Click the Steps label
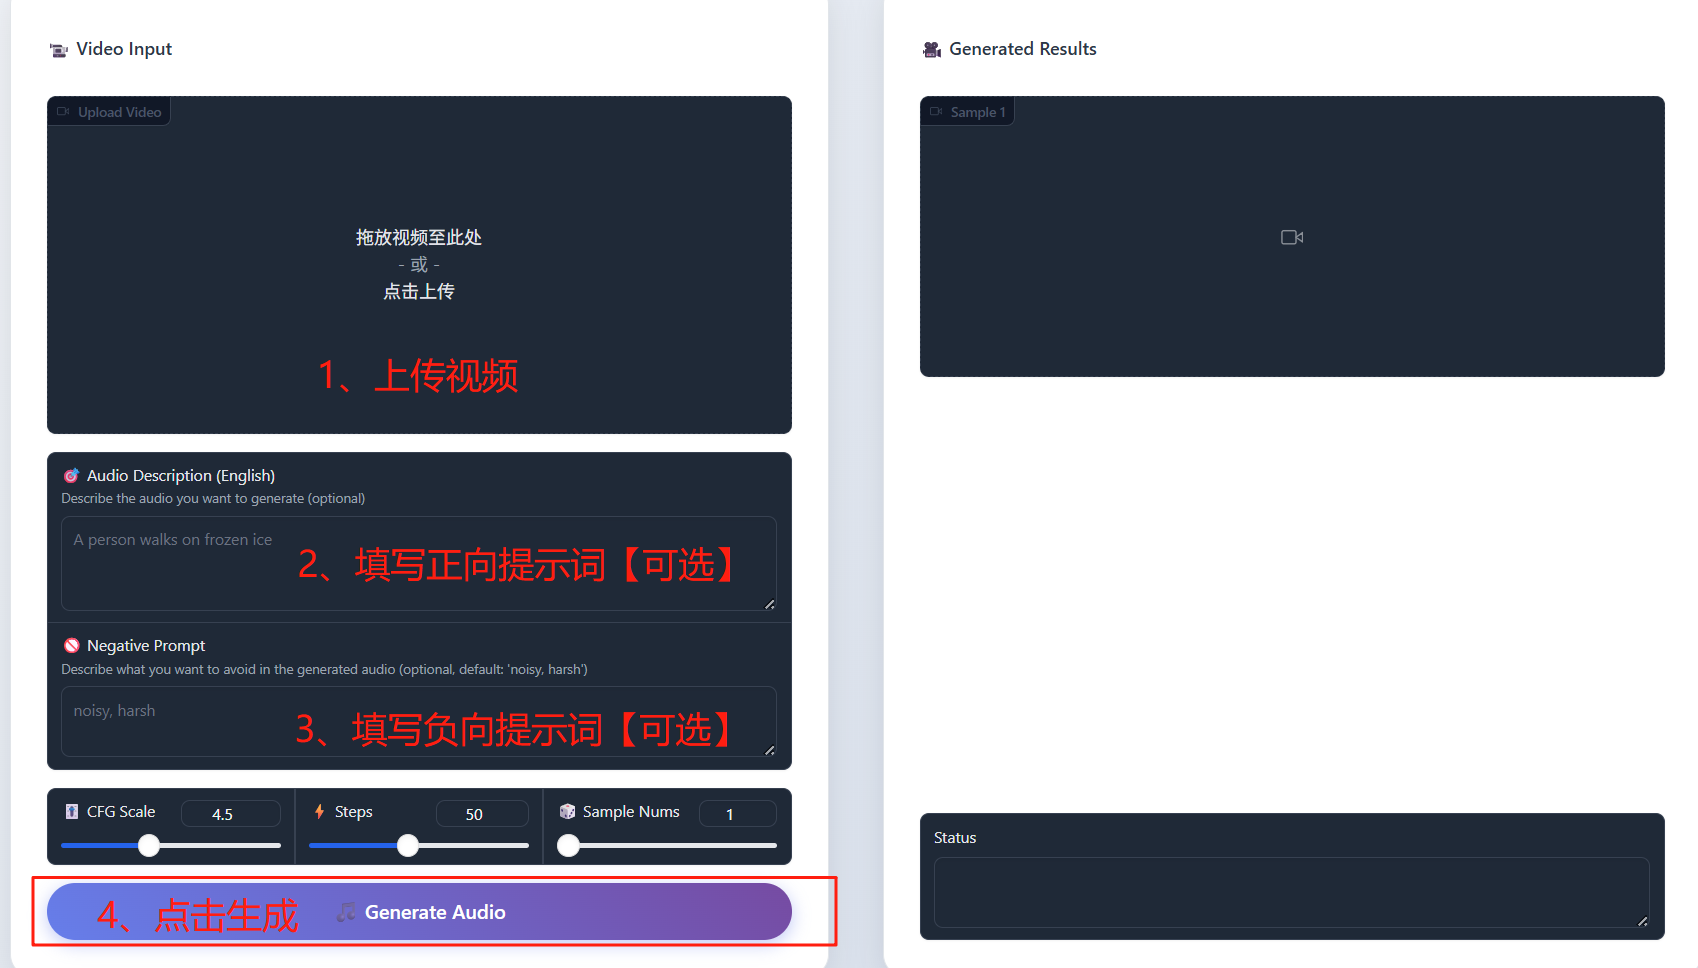 click(x=354, y=812)
